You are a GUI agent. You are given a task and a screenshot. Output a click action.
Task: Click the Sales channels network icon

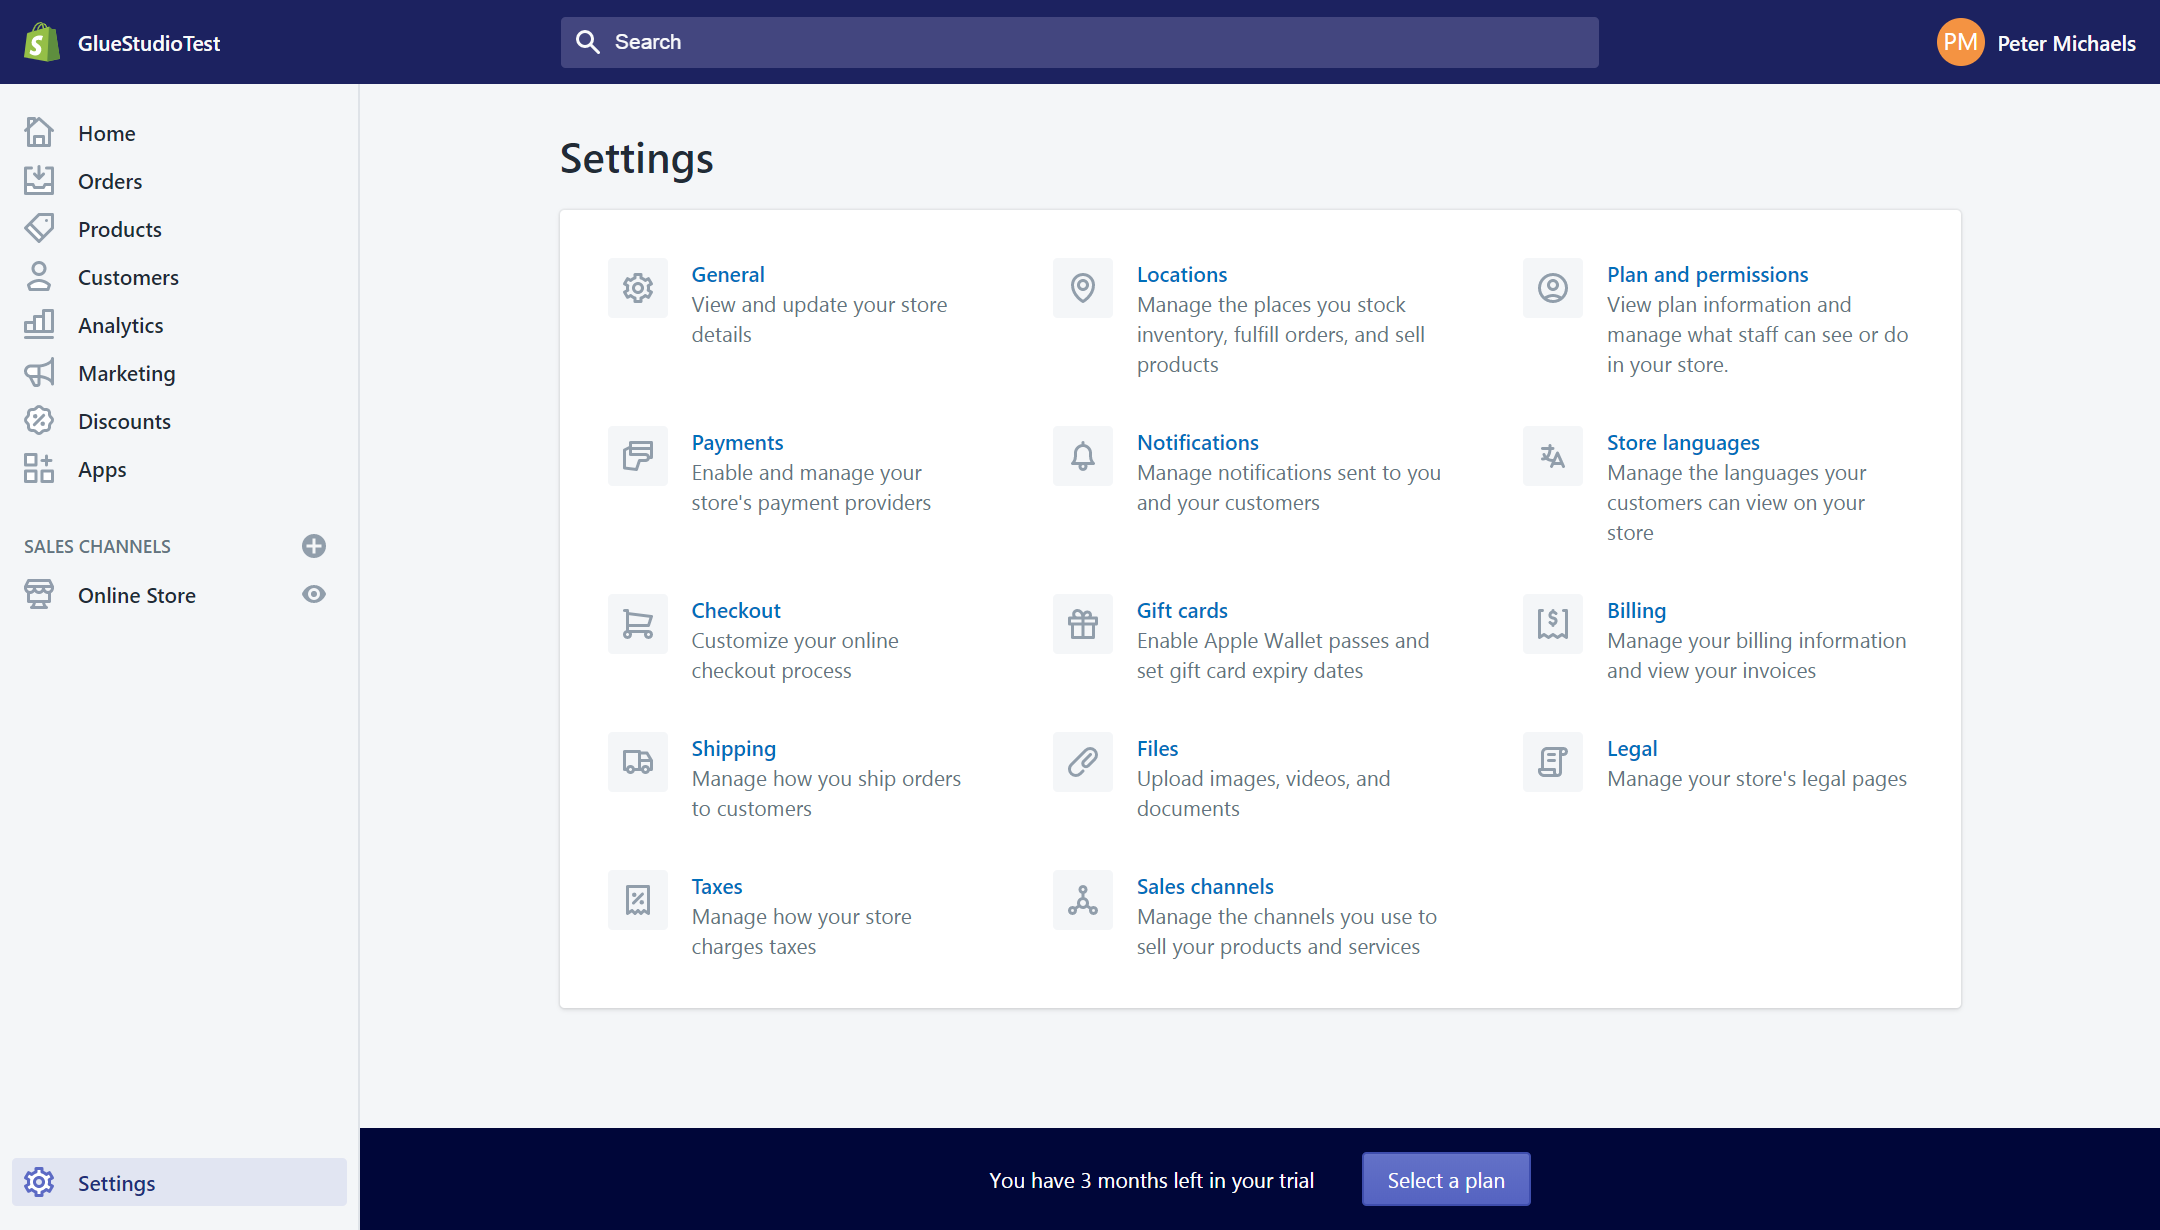(1082, 900)
